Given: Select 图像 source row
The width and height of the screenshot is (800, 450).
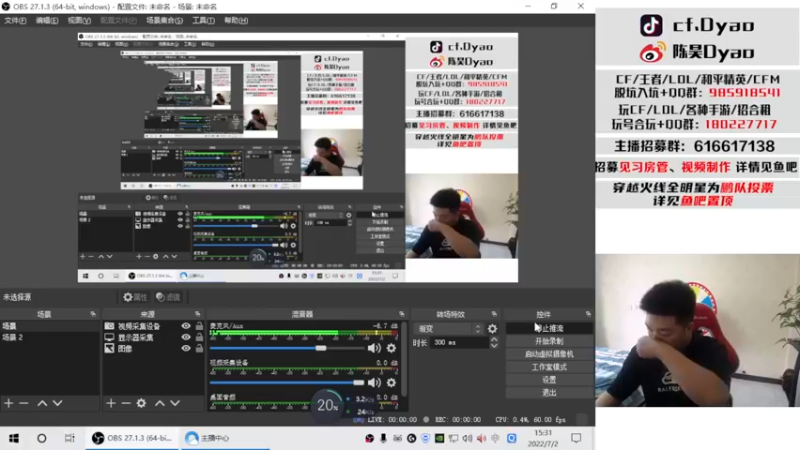Looking at the screenshot, I should point(154,348).
